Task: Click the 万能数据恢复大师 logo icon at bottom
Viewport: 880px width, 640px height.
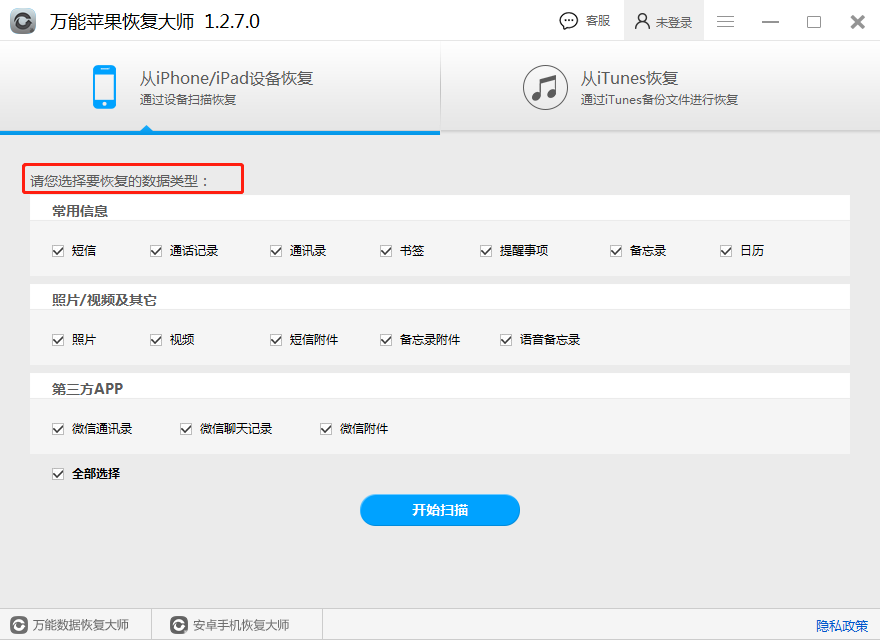Action: pos(19,625)
